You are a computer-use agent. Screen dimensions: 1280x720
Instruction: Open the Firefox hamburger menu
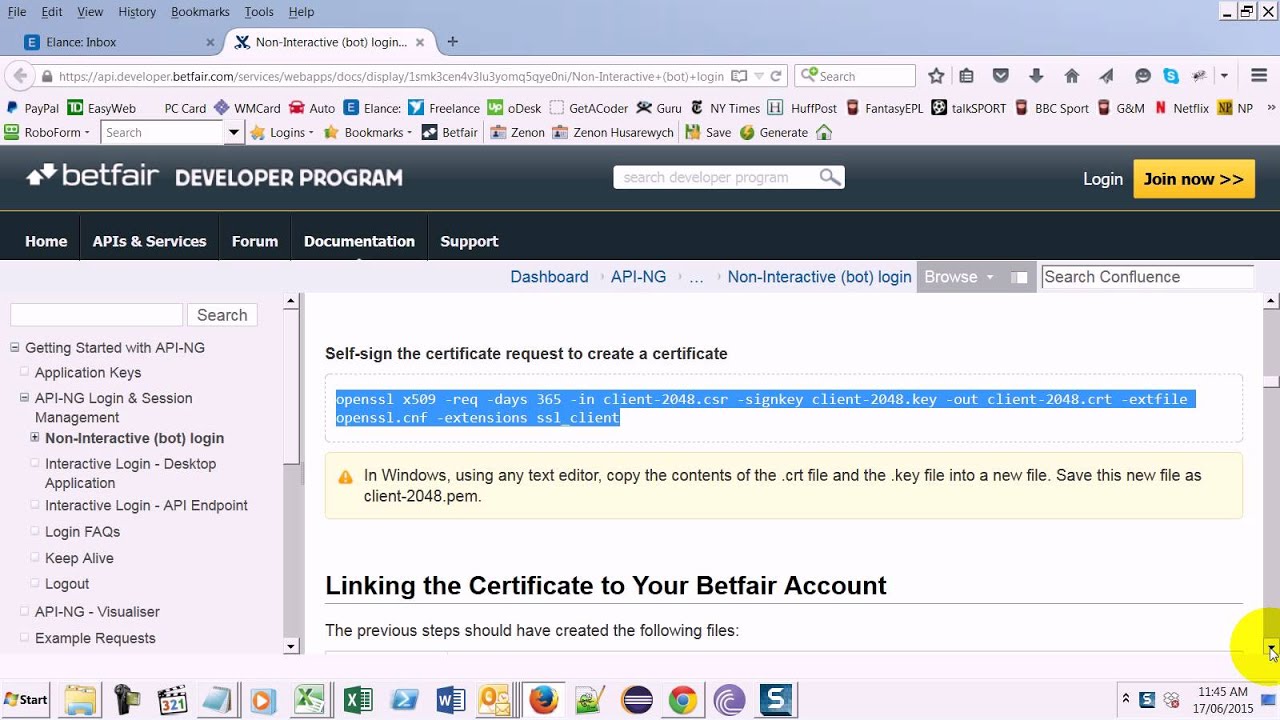(1259, 76)
